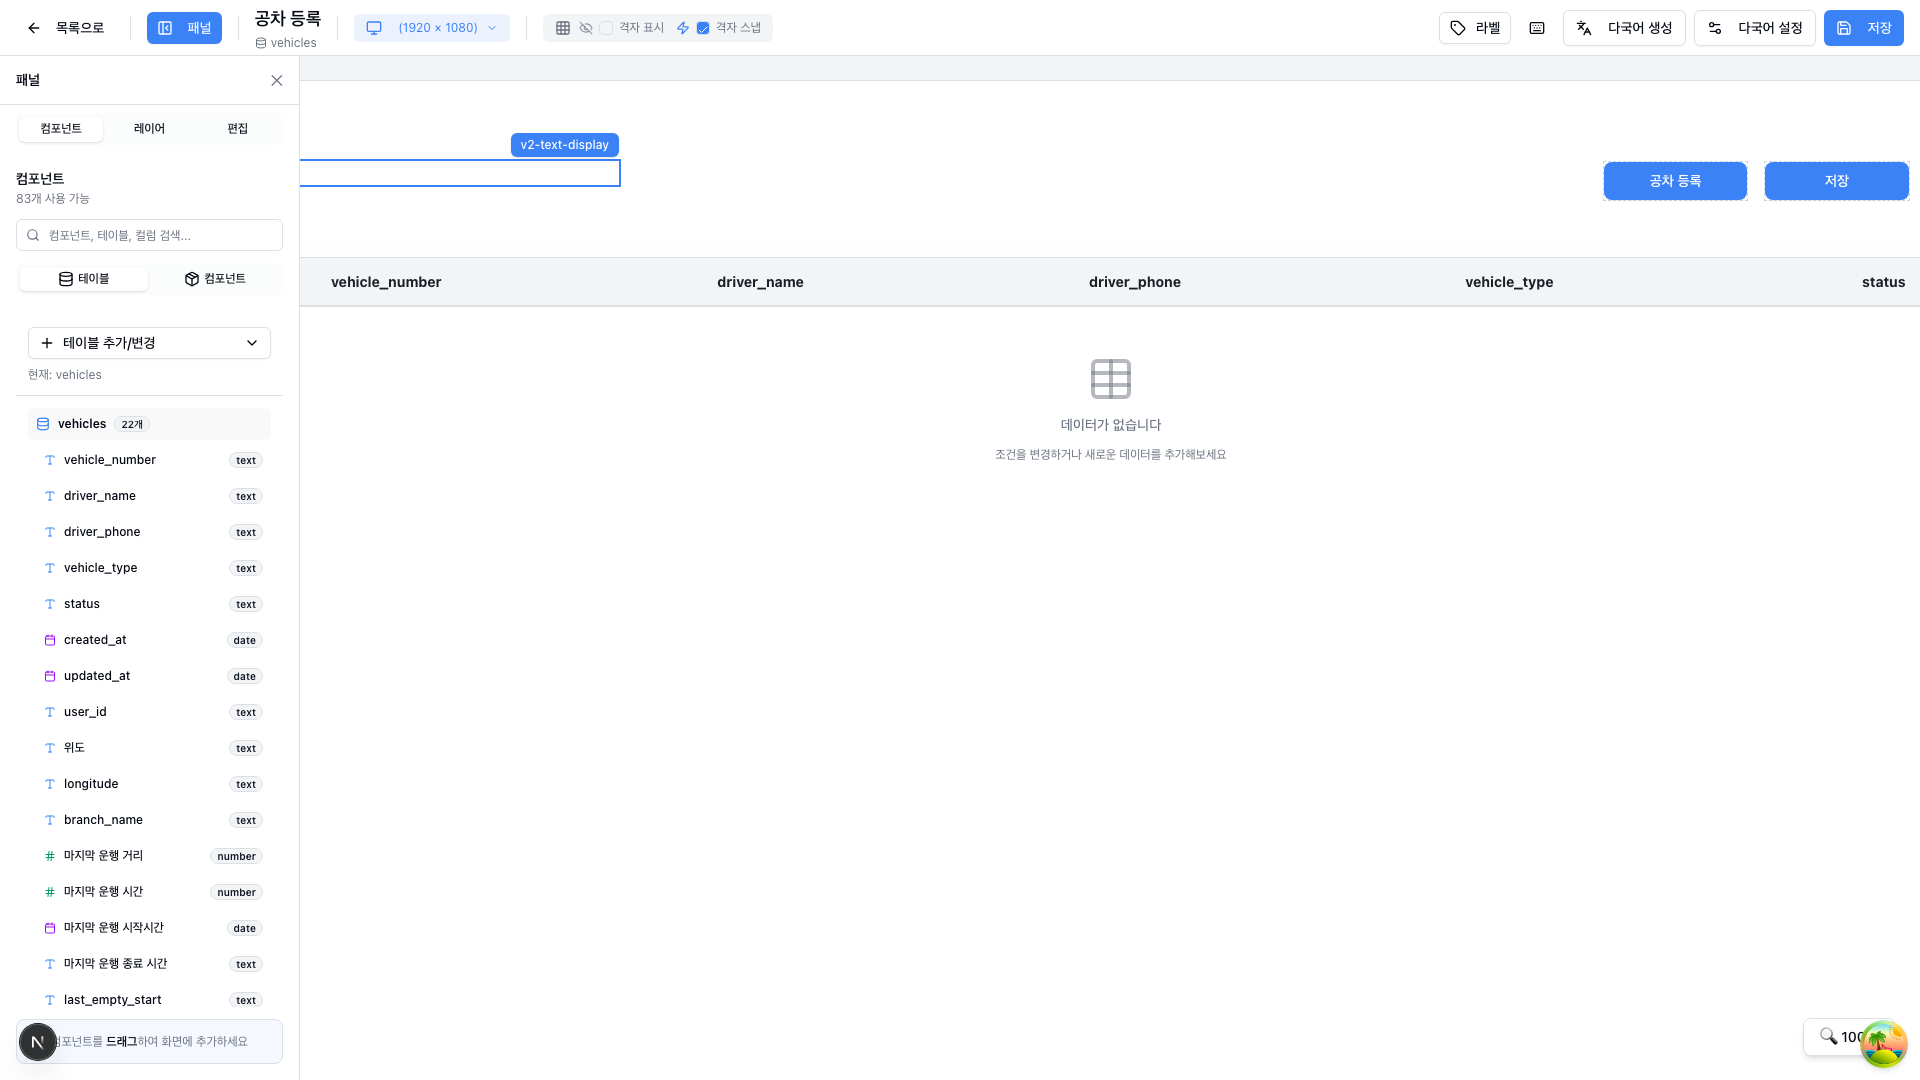The width and height of the screenshot is (1920, 1080).
Task: Click 다국어 생성 translate button
Action: [1624, 28]
